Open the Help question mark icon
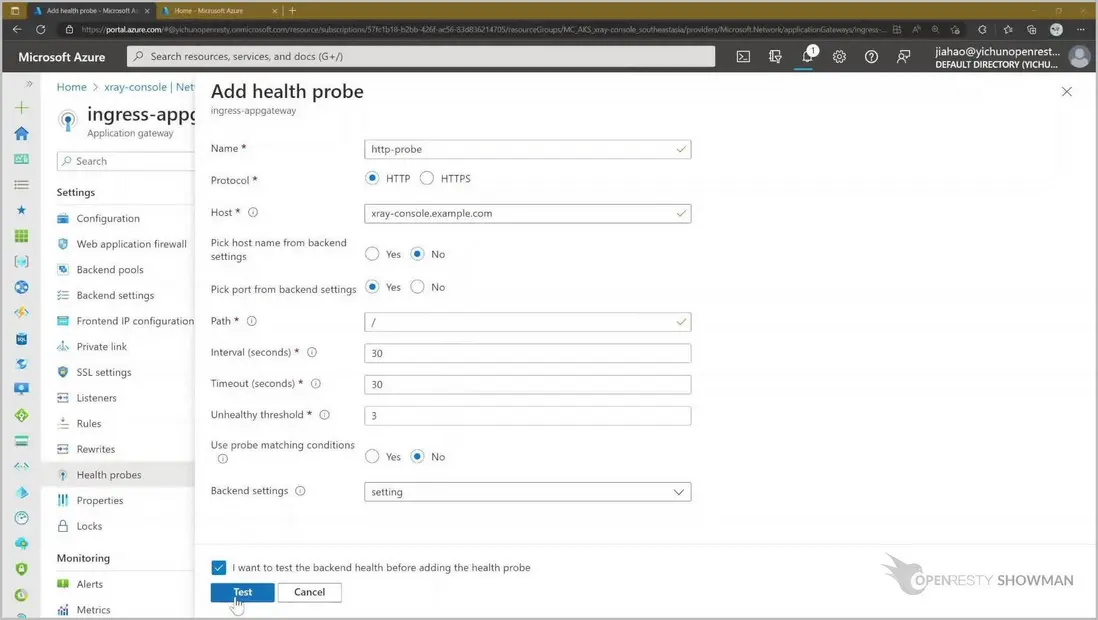The height and width of the screenshot is (620, 1098). tap(871, 57)
